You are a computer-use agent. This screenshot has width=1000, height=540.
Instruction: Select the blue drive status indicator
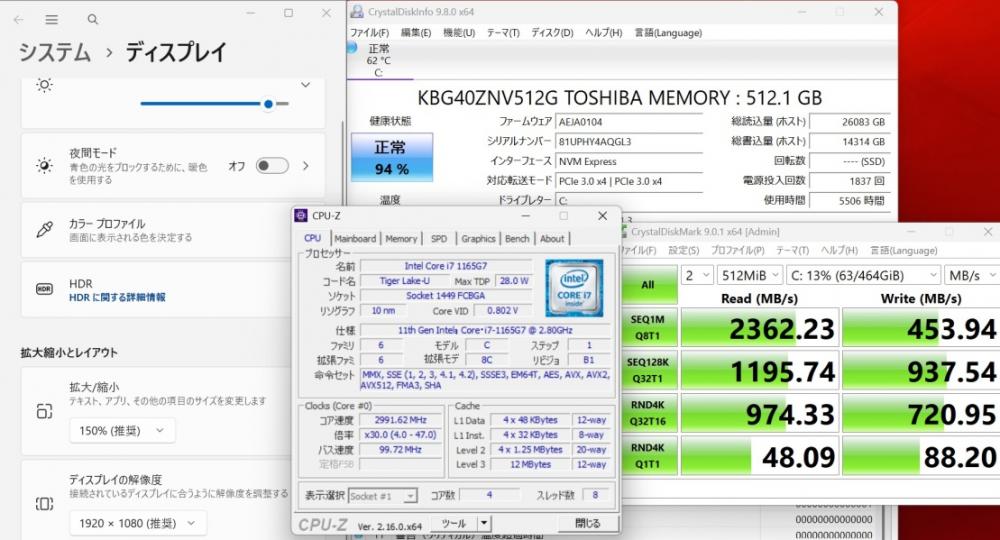(x=352, y=47)
